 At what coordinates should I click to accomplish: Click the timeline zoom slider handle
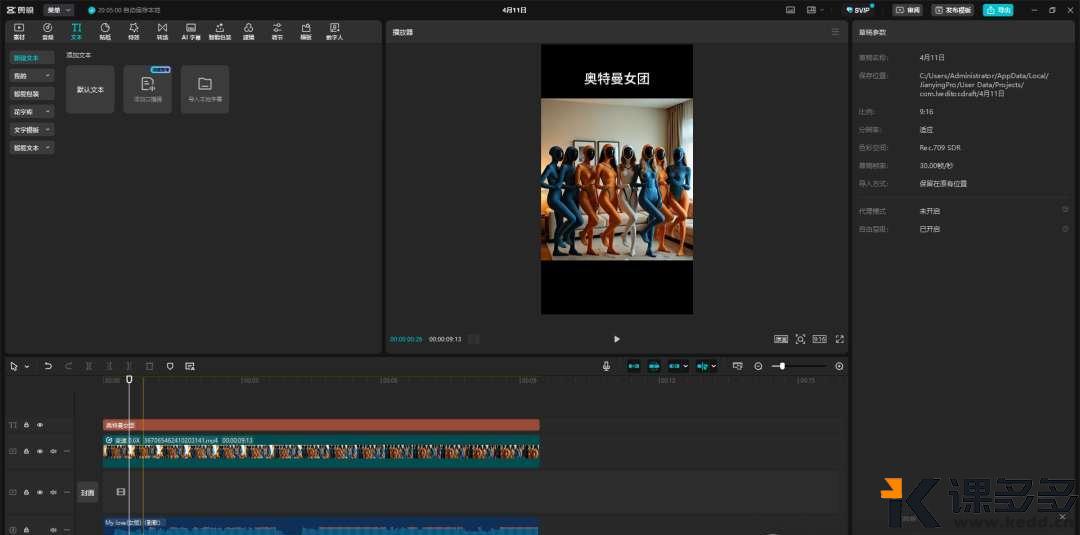[x=782, y=366]
